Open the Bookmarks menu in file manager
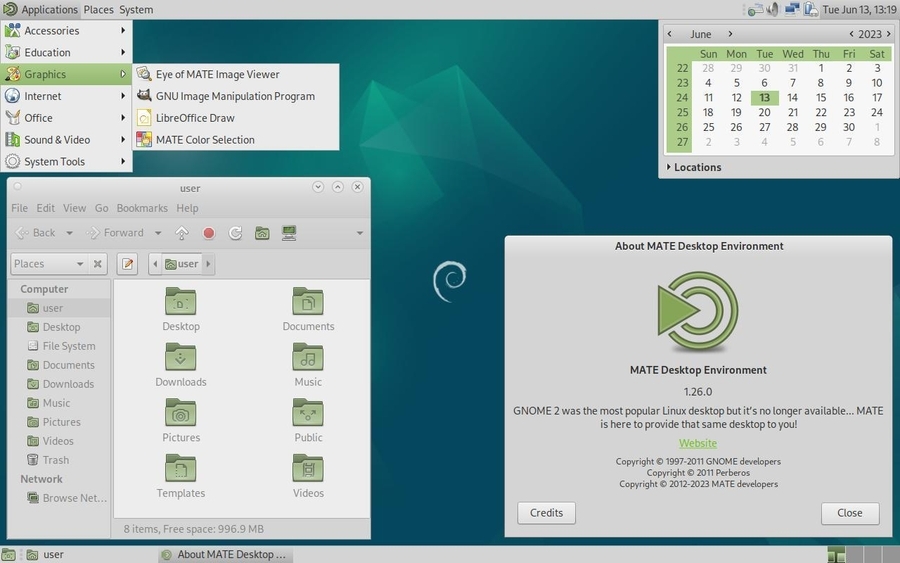The image size is (900, 563). pyautogui.click(x=142, y=208)
